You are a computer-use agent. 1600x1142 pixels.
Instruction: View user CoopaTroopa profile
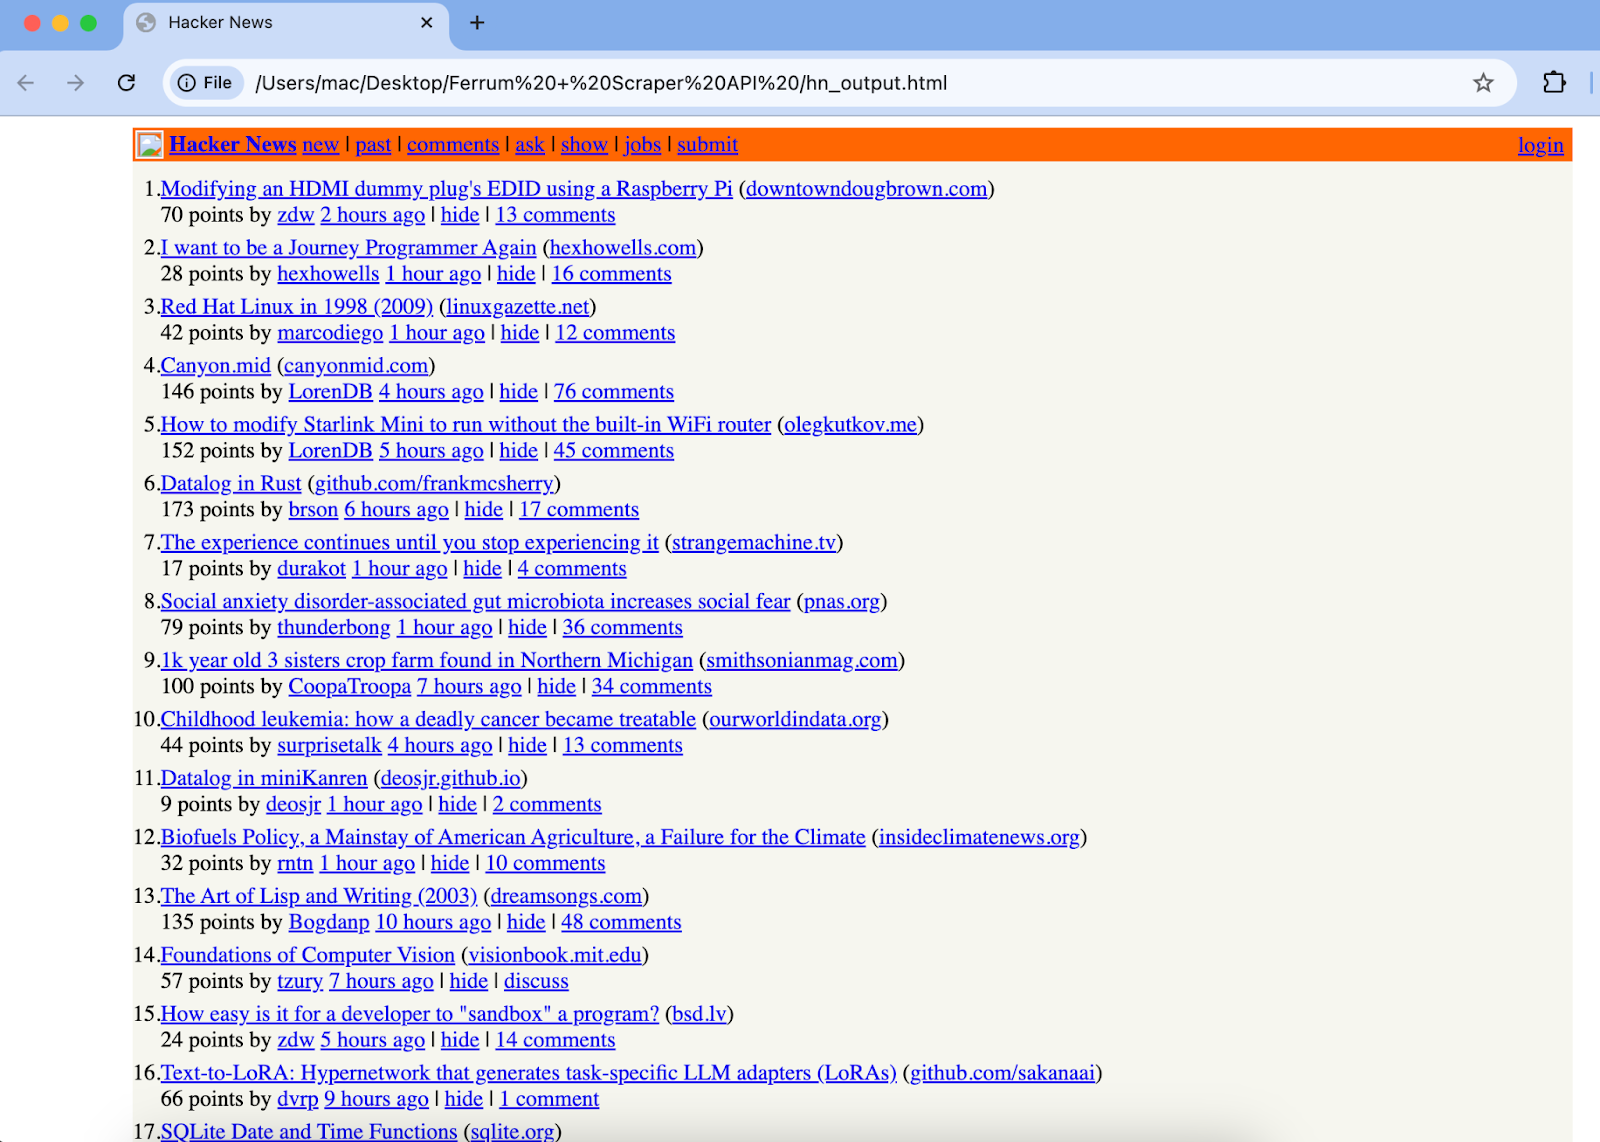click(350, 686)
